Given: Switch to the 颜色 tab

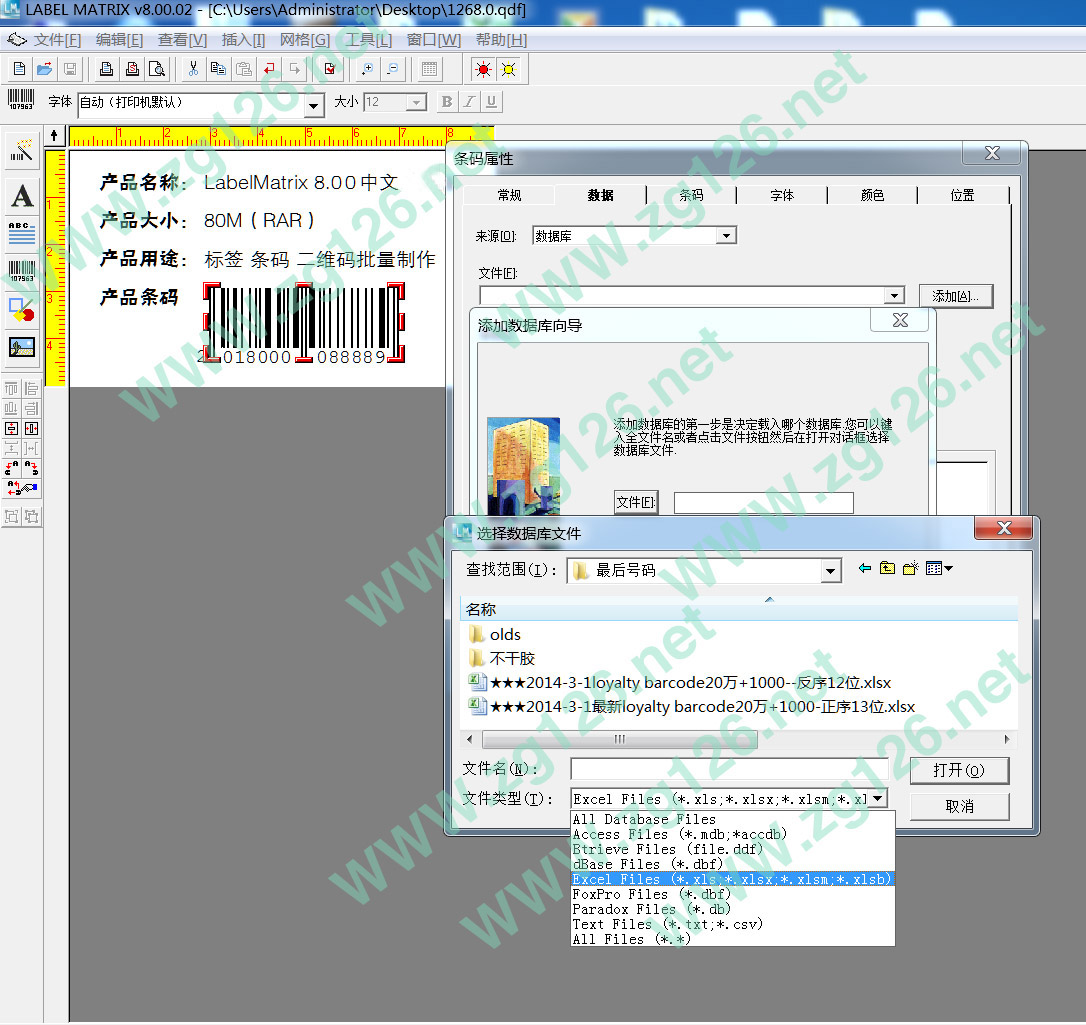Looking at the screenshot, I should tap(872, 195).
